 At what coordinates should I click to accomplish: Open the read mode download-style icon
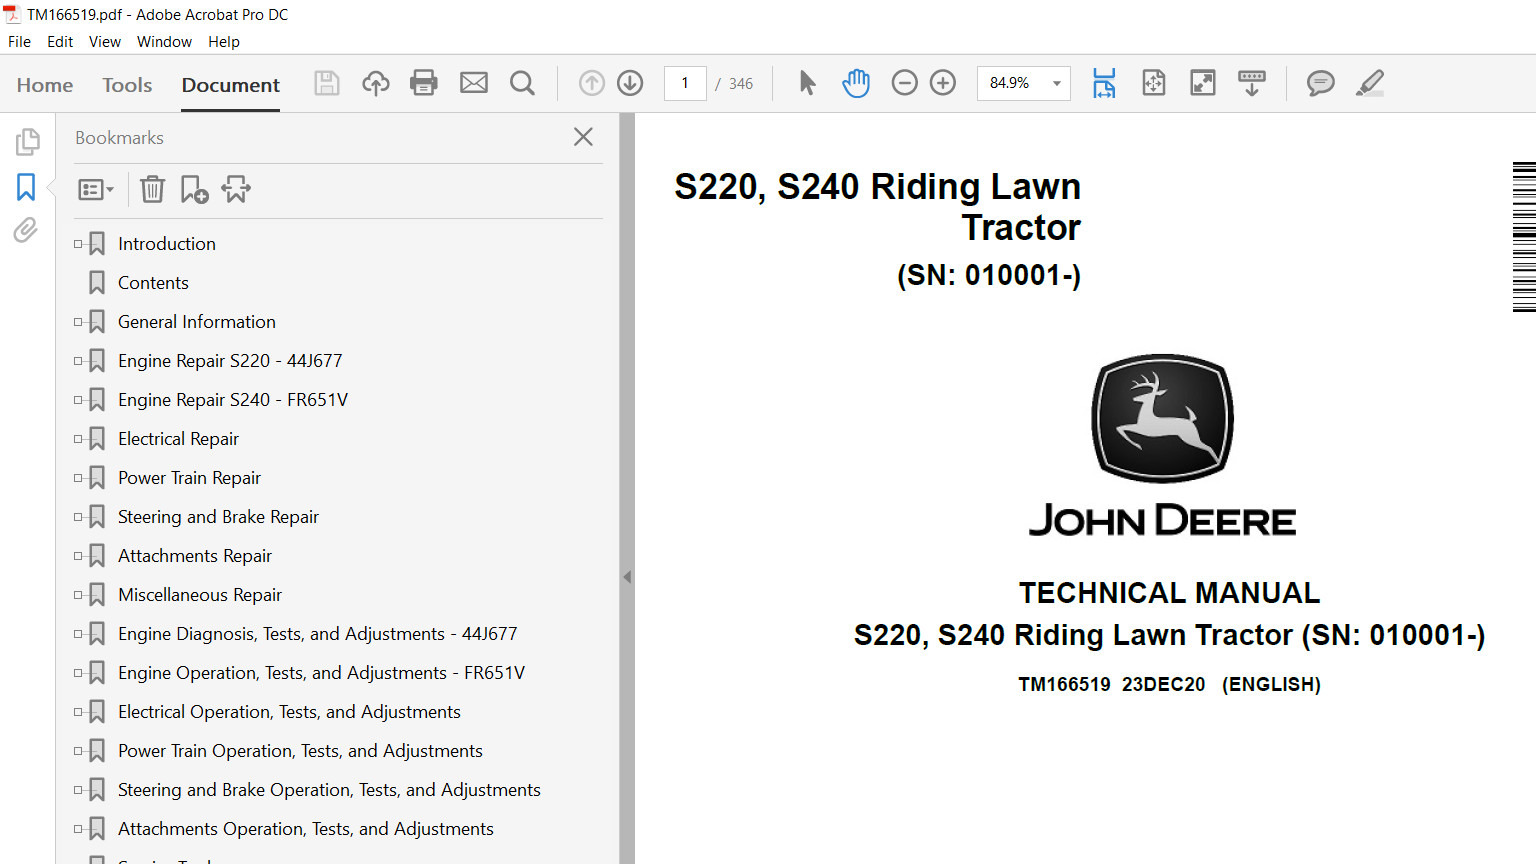[1252, 83]
